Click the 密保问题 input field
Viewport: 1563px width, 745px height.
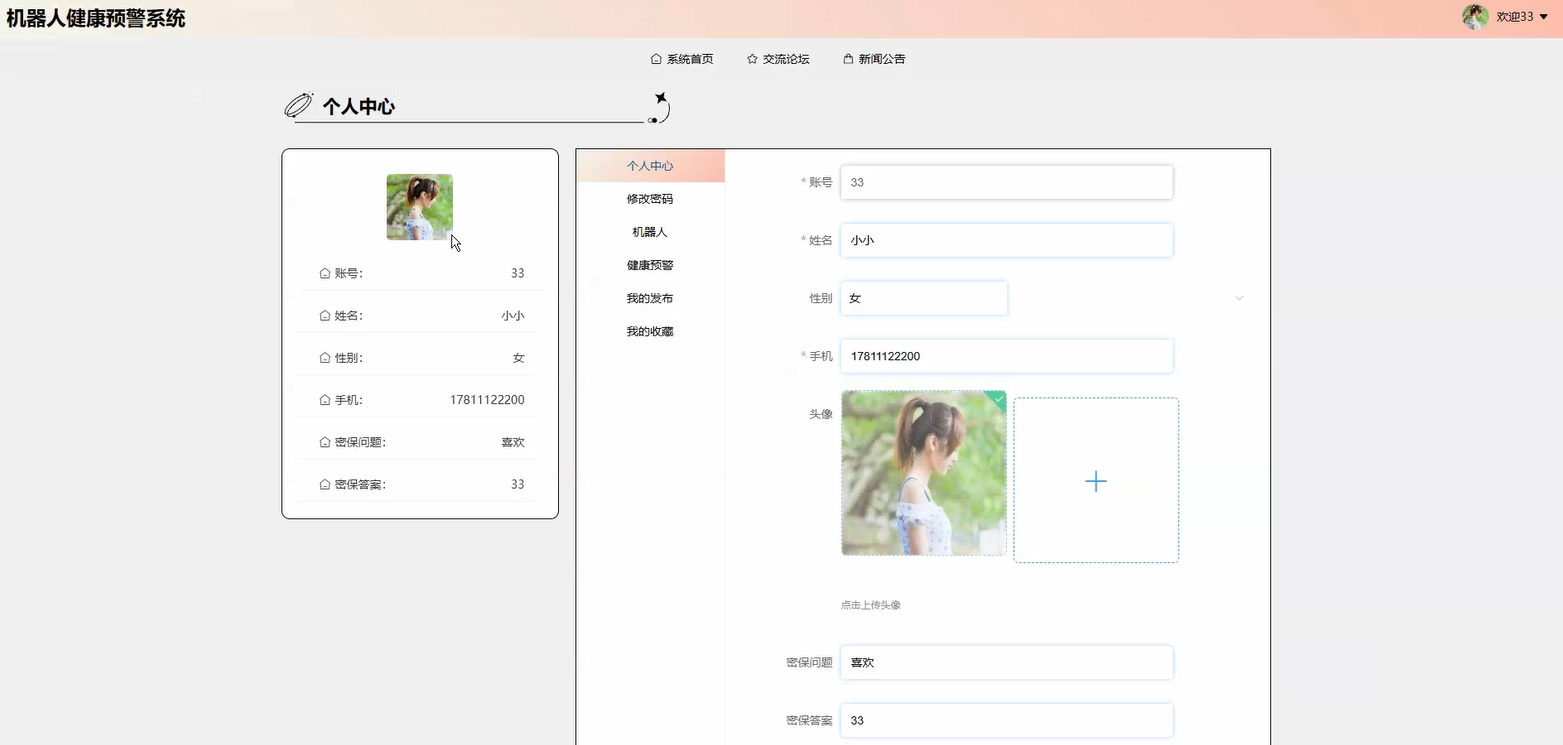click(x=1005, y=662)
